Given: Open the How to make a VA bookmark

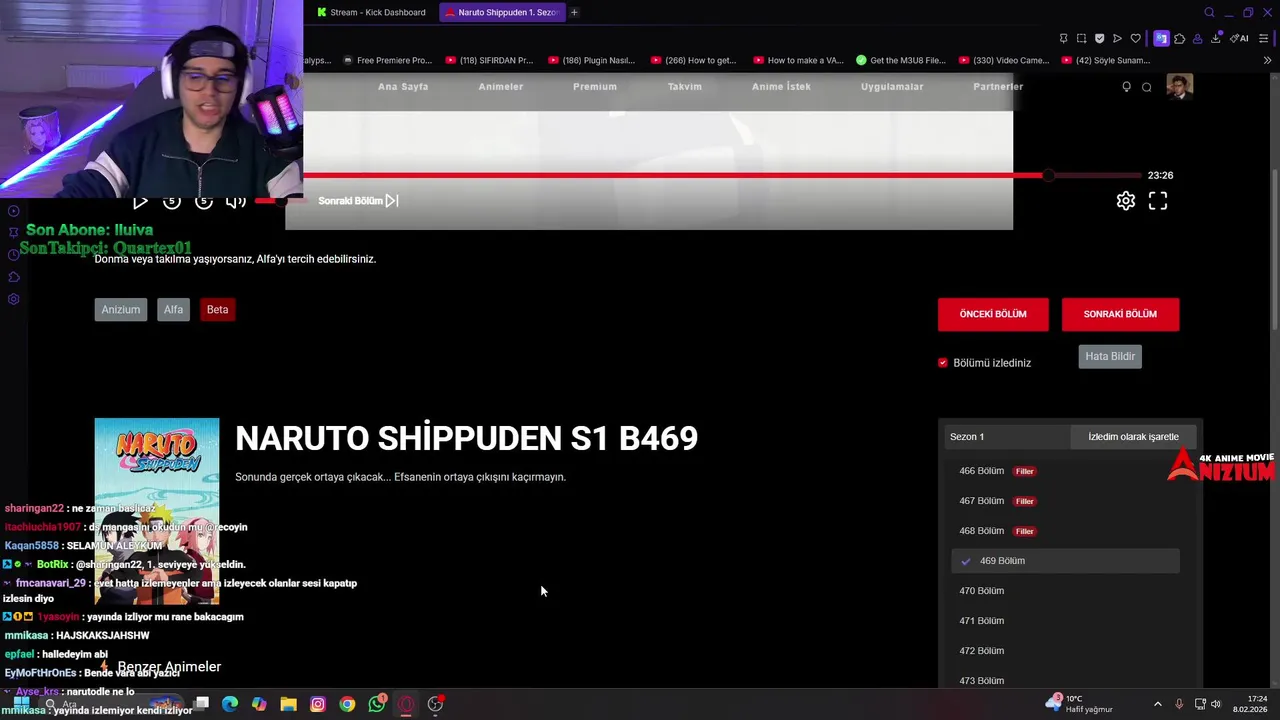Looking at the screenshot, I should [x=798, y=60].
